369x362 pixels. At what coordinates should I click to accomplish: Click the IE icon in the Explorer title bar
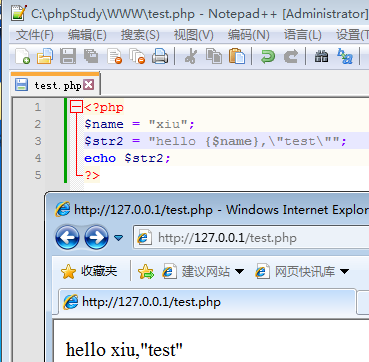click(62, 210)
